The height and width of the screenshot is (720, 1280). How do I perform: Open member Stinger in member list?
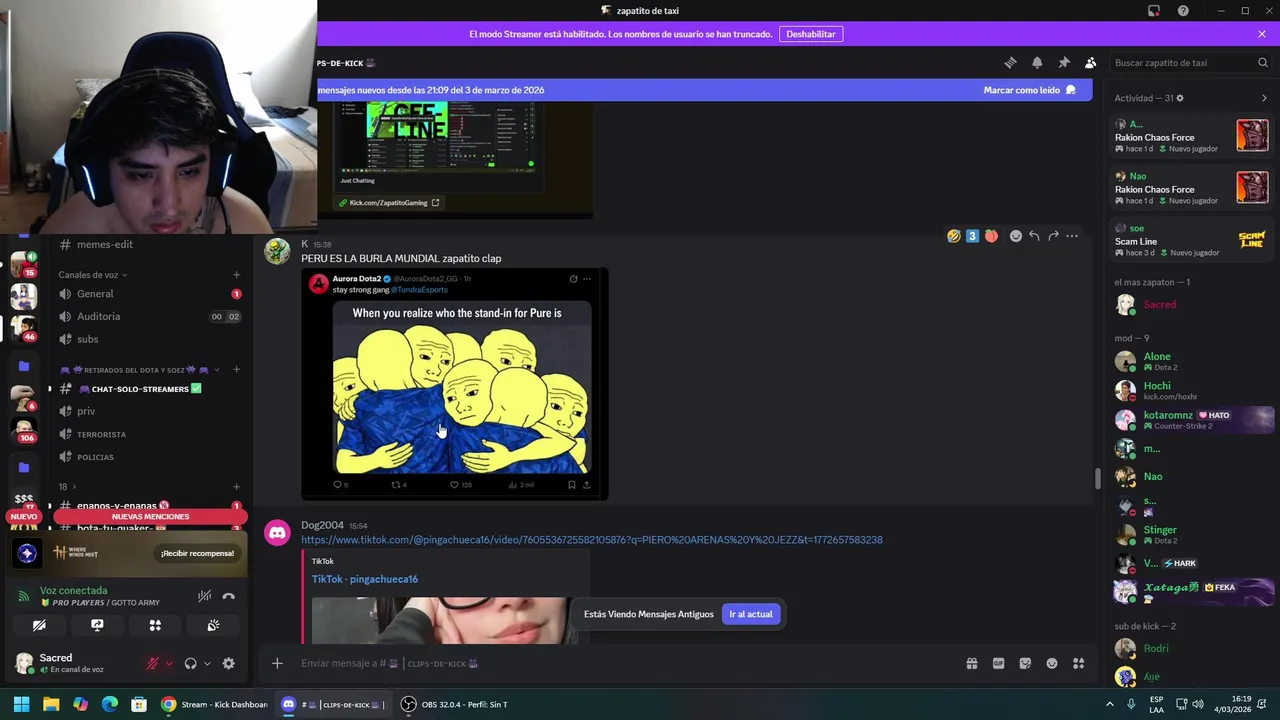click(1190, 535)
